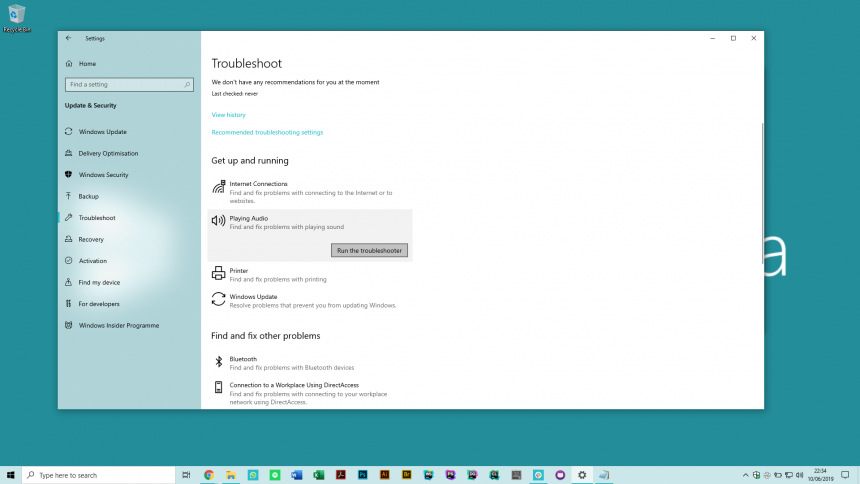The height and width of the screenshot is (484, 860).
Task: Click the DirectAccess device icon
Action: coord(218,387)
